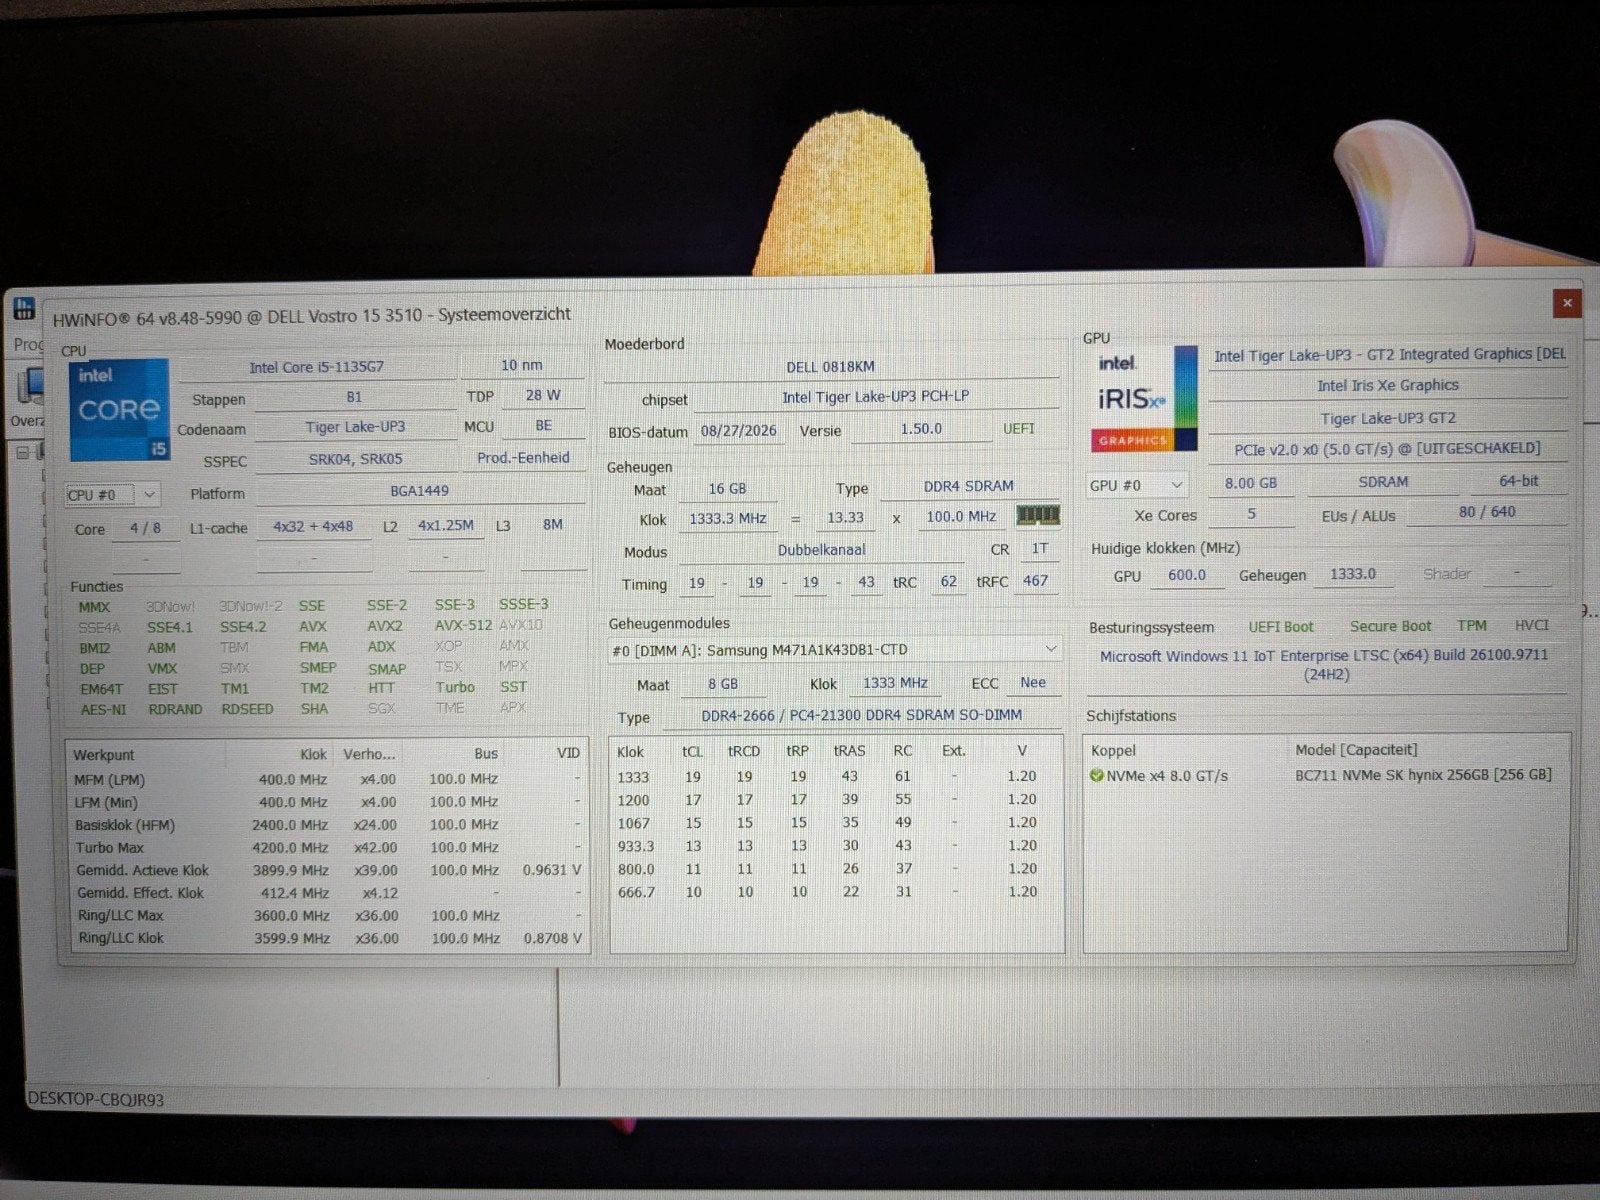Click the Dubbelkanaal memory mode value
This screenshot has height=1200, width=1600.
click(x=822, y=550)
